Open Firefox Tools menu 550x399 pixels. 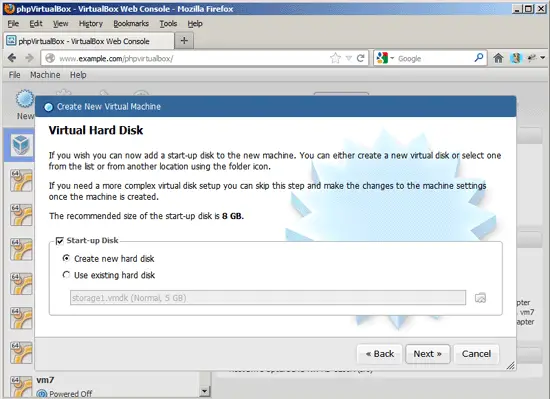[168, 23]
